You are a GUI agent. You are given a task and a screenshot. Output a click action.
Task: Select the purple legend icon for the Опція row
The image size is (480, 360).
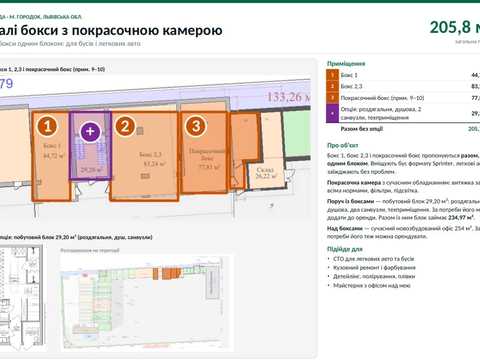332,113
